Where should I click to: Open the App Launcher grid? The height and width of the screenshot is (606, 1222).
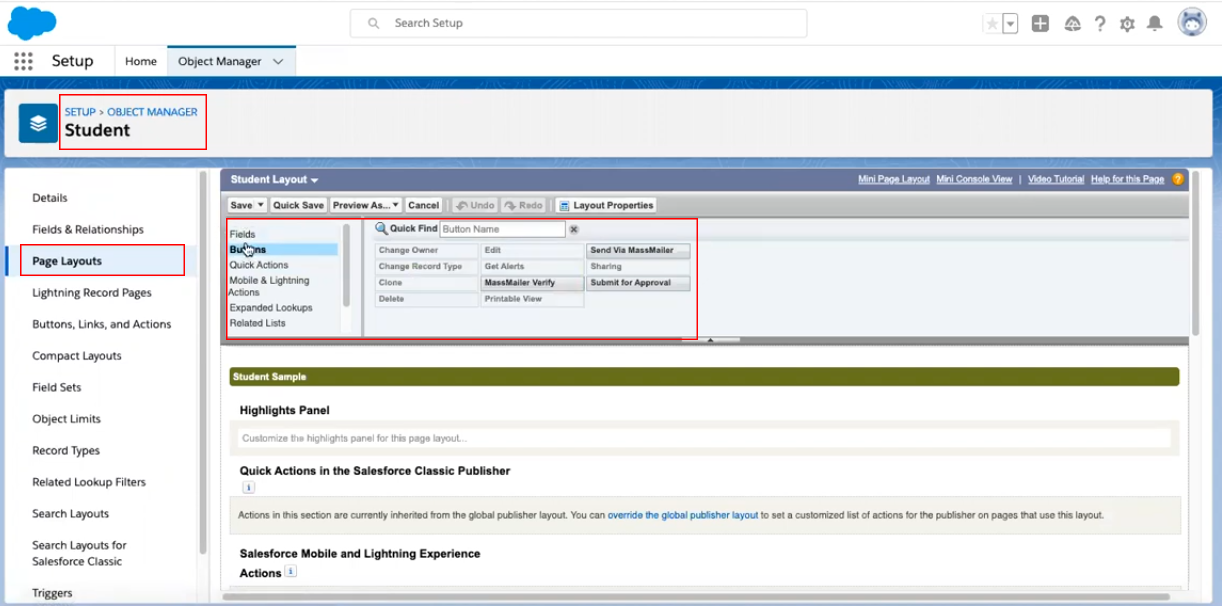tap(24, 61)
